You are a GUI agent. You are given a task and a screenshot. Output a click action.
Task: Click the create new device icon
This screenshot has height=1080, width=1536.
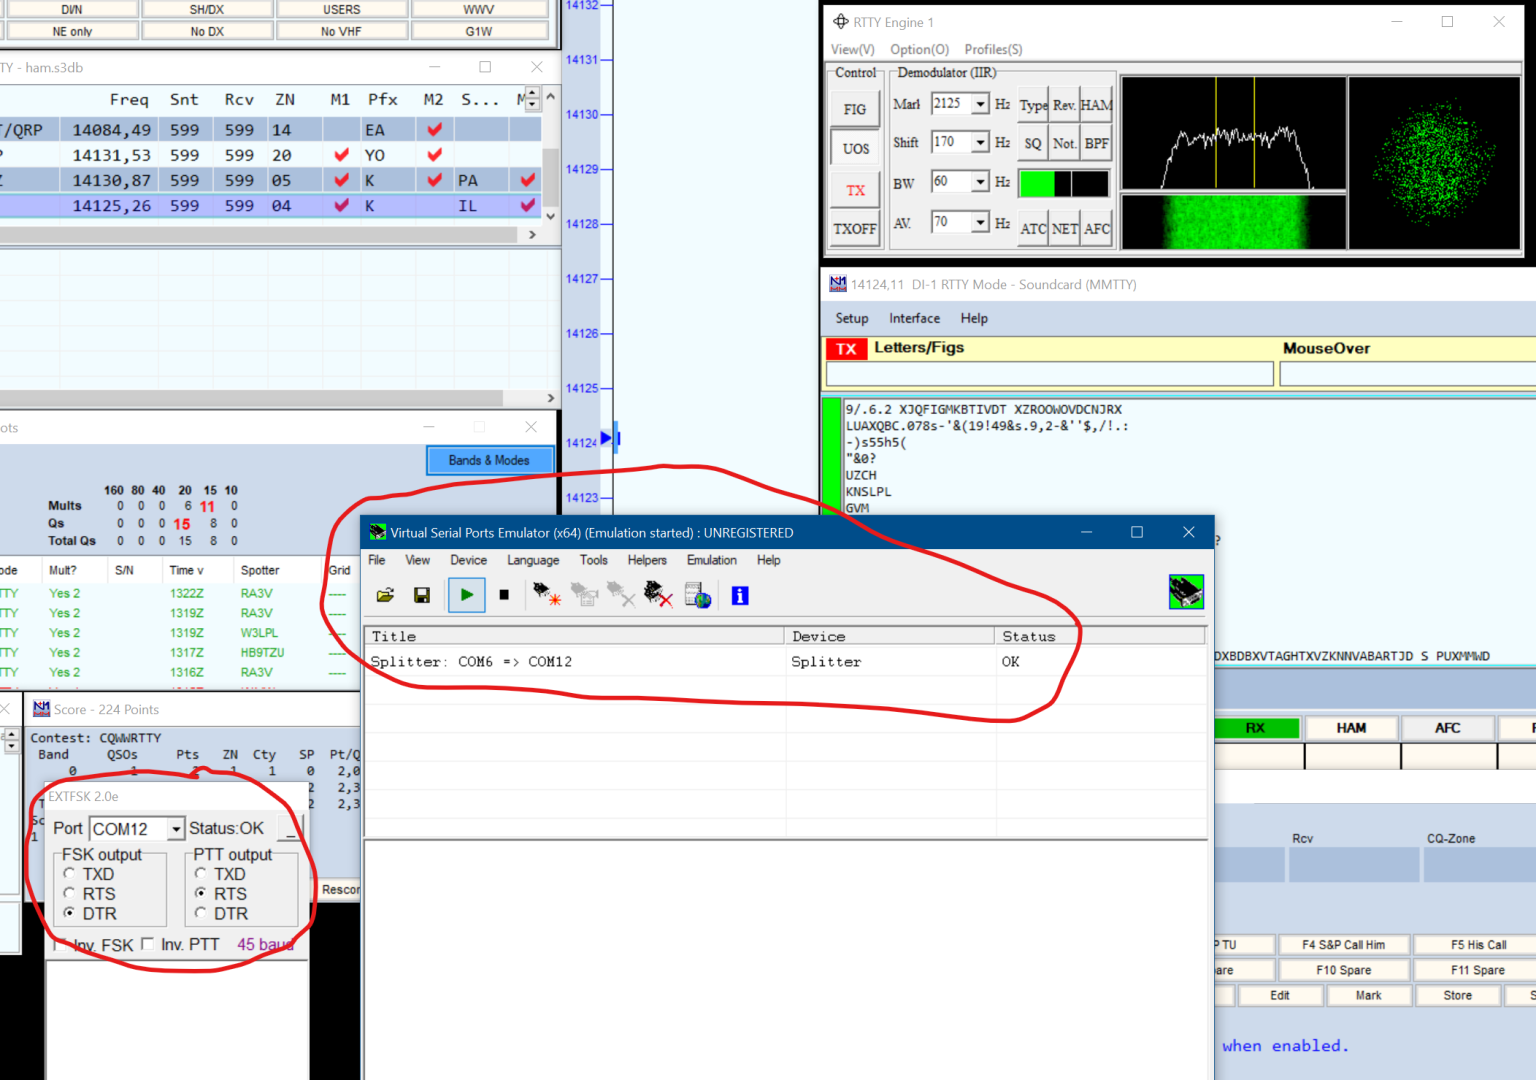click(x=546, y=596)
